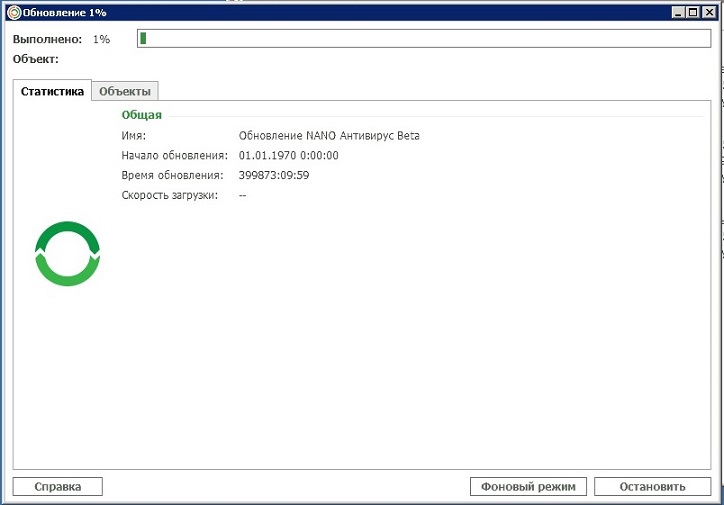Close the update window
Viewport: 724px width, 505px height.
[x=707, y=11]
